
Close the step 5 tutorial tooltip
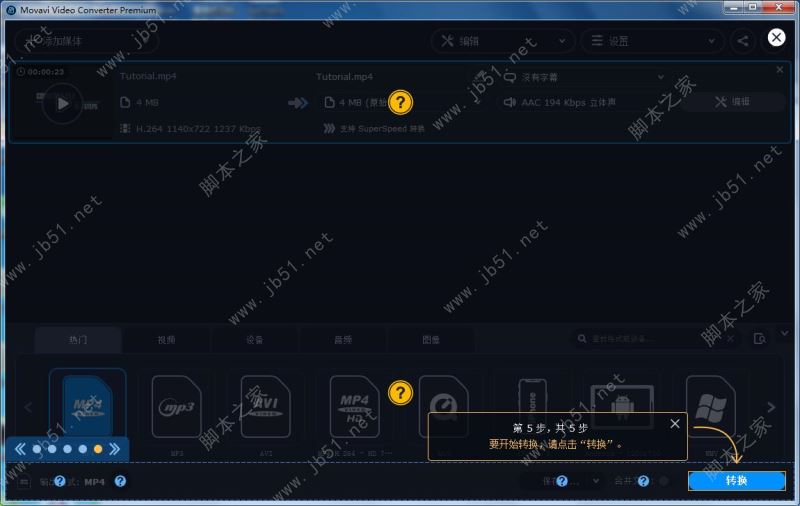(x=674, y=424)
